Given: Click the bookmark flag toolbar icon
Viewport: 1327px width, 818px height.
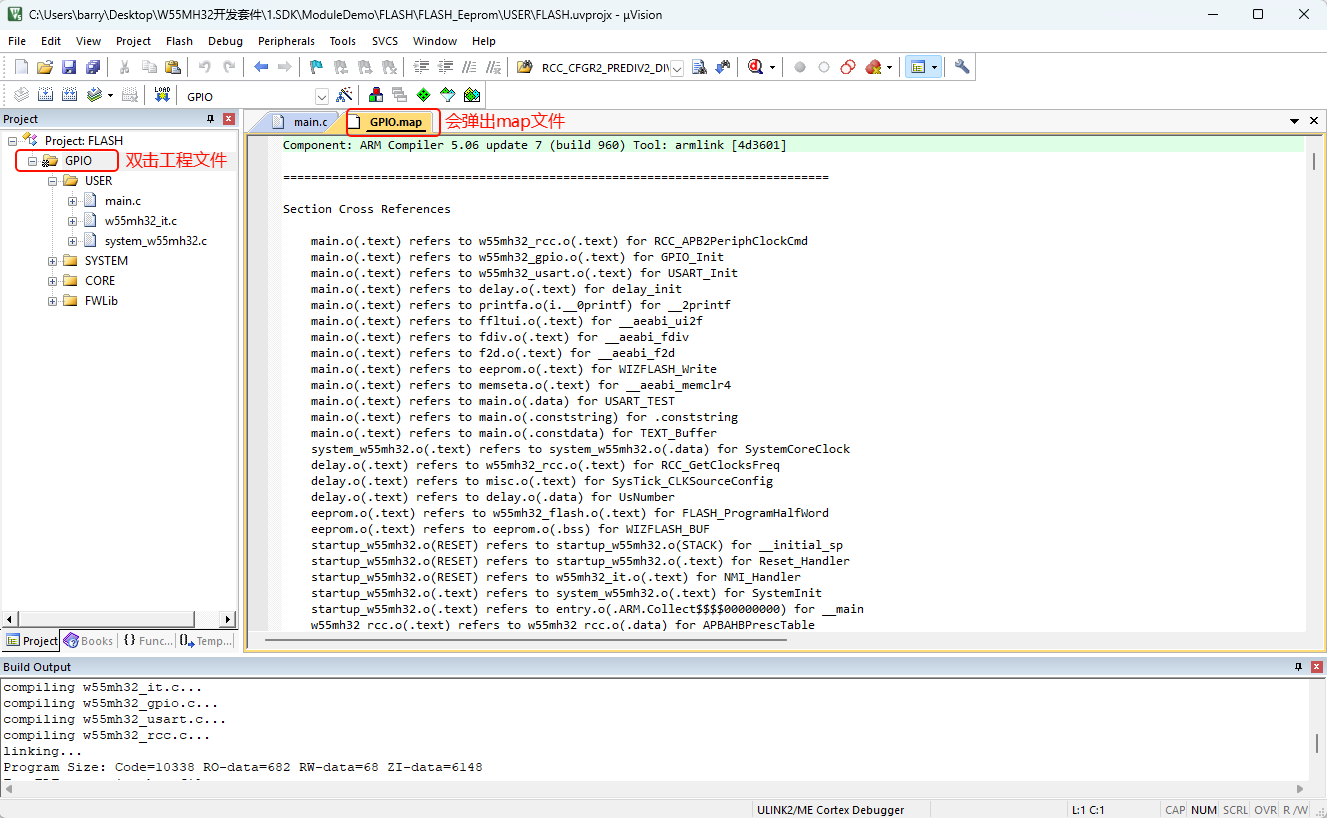Looking at the screenshot, I should pos(316,67).
